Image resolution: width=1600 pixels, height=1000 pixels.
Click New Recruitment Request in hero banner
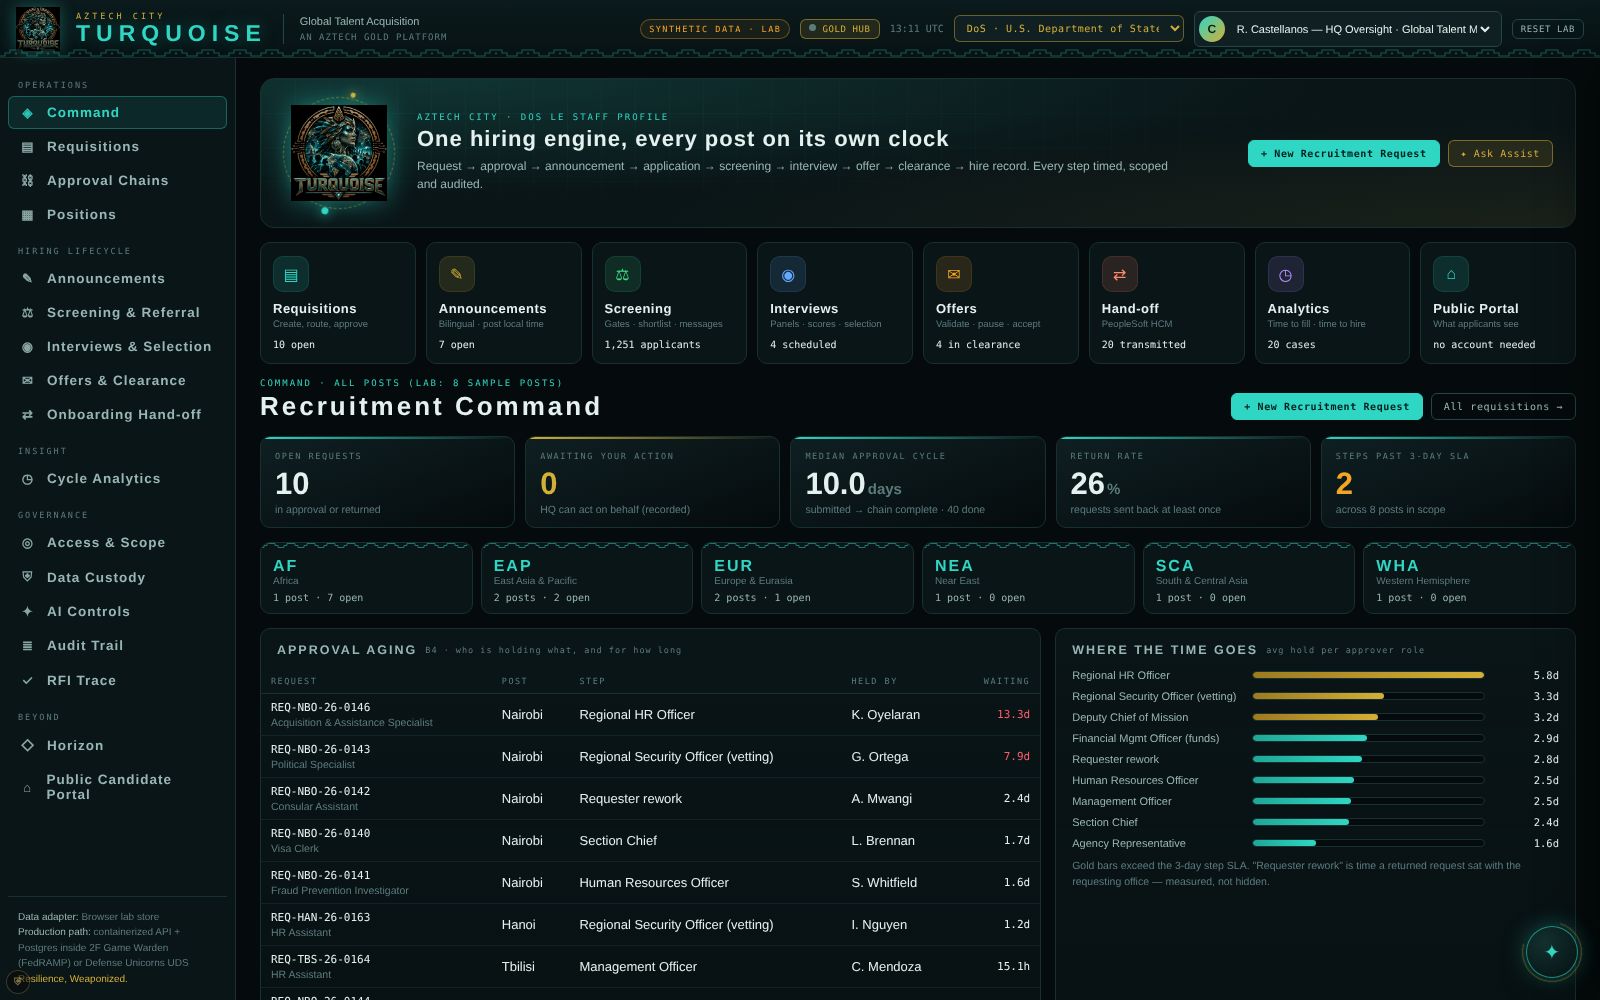click(x=1343, y=154)
